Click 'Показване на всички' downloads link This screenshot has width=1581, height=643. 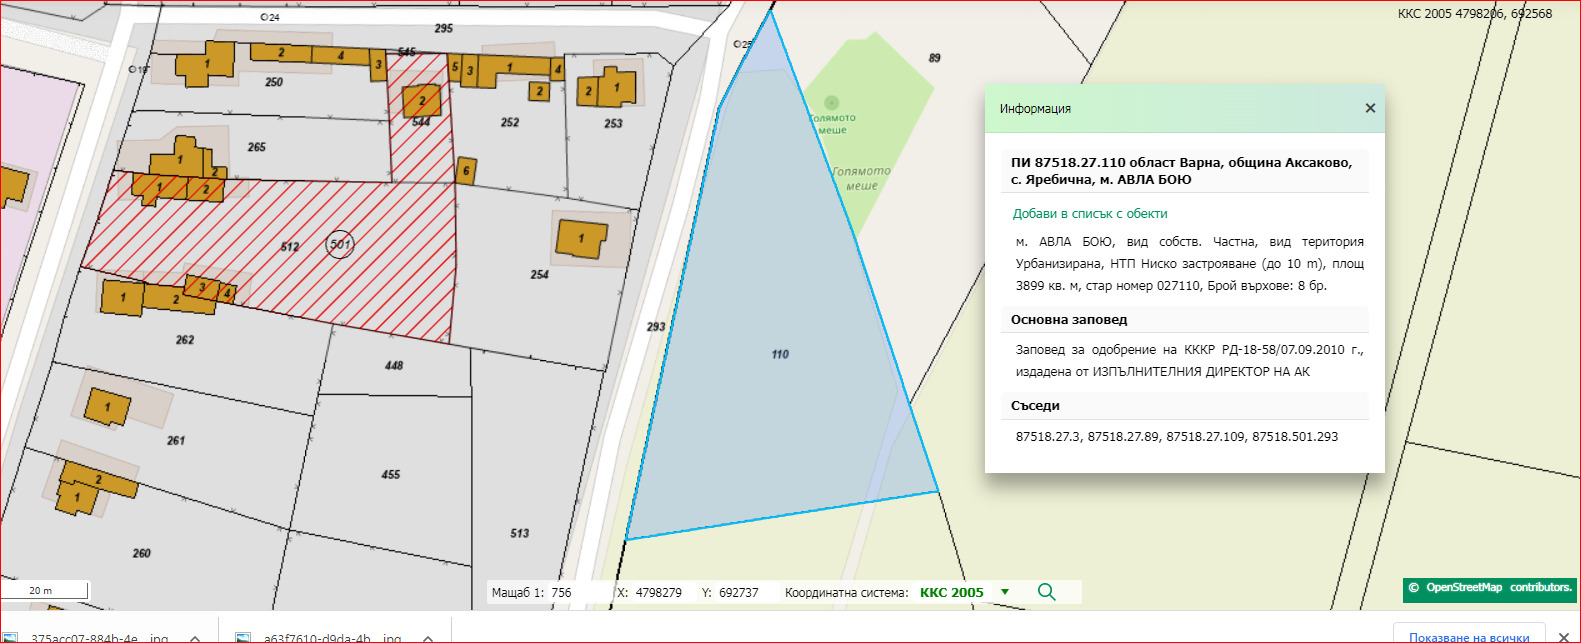click(1468, 637)
